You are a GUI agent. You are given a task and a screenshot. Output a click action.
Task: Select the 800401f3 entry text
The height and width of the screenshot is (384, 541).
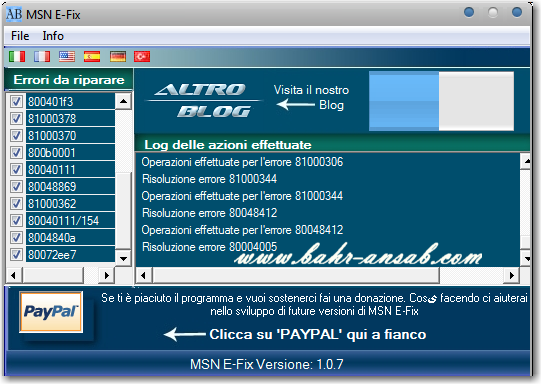pos(51,102)
